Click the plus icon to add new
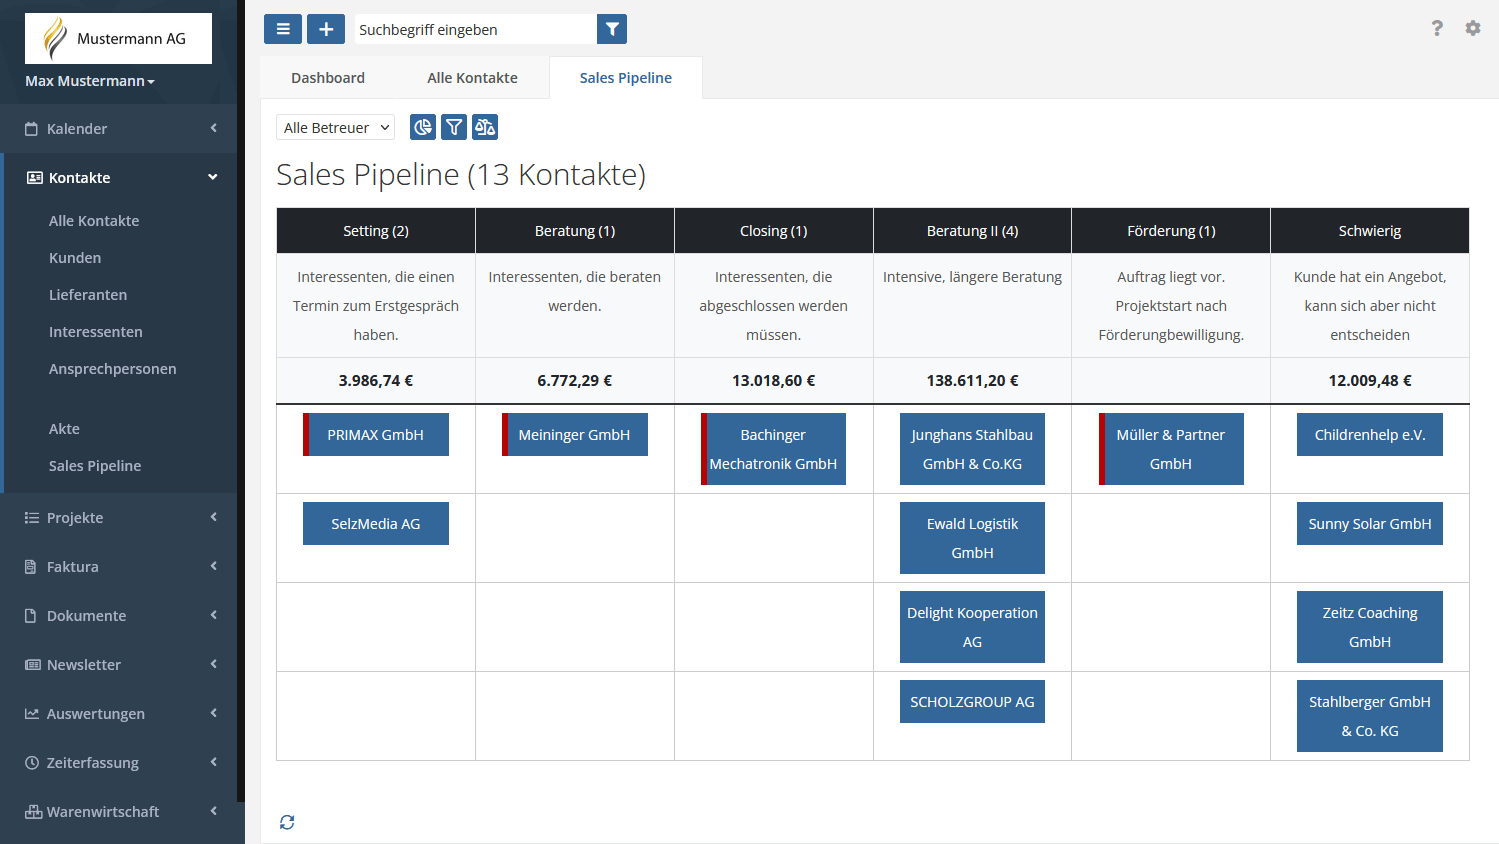Viewport: 1499px width, 844px height. pos(326,29)
